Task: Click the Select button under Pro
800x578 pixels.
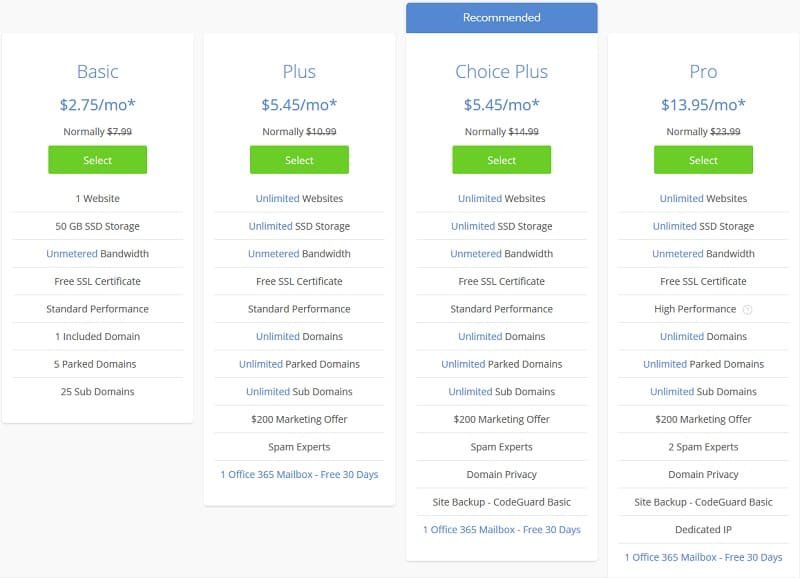Action: click(x=703, y=160)
